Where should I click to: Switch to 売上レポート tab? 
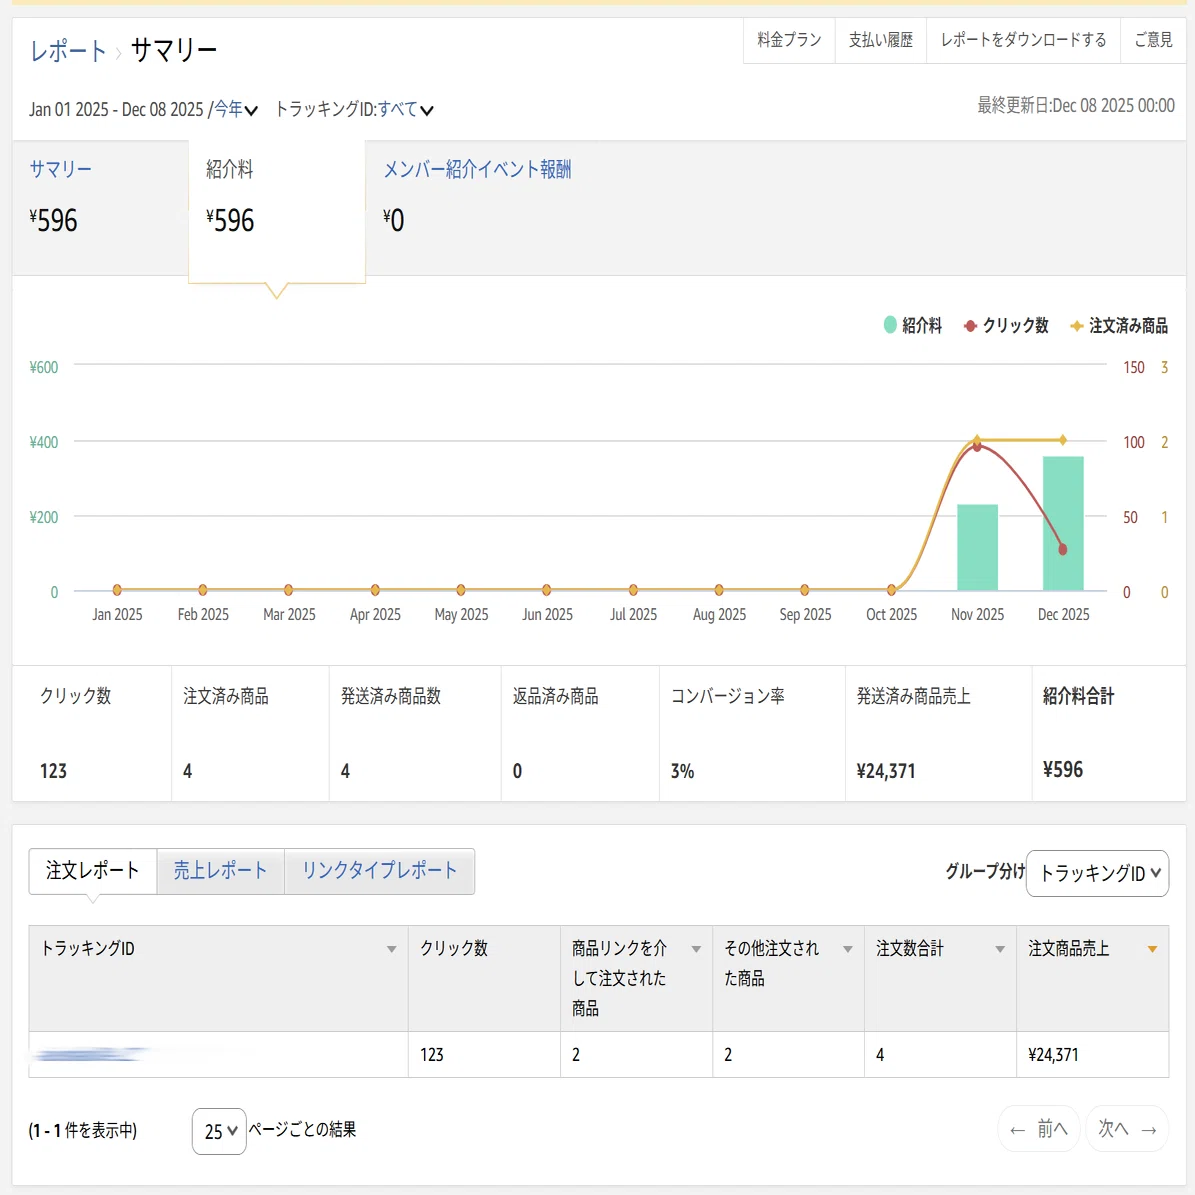point(220,870)
